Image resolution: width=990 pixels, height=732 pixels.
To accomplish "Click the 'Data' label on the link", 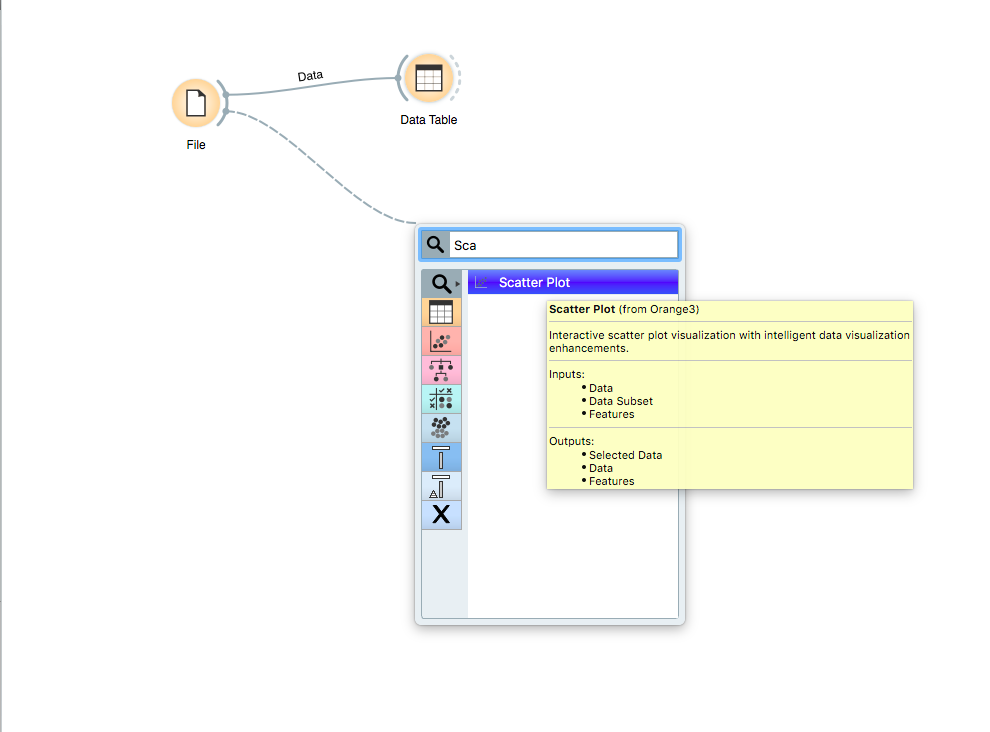I will click(310, 76).
